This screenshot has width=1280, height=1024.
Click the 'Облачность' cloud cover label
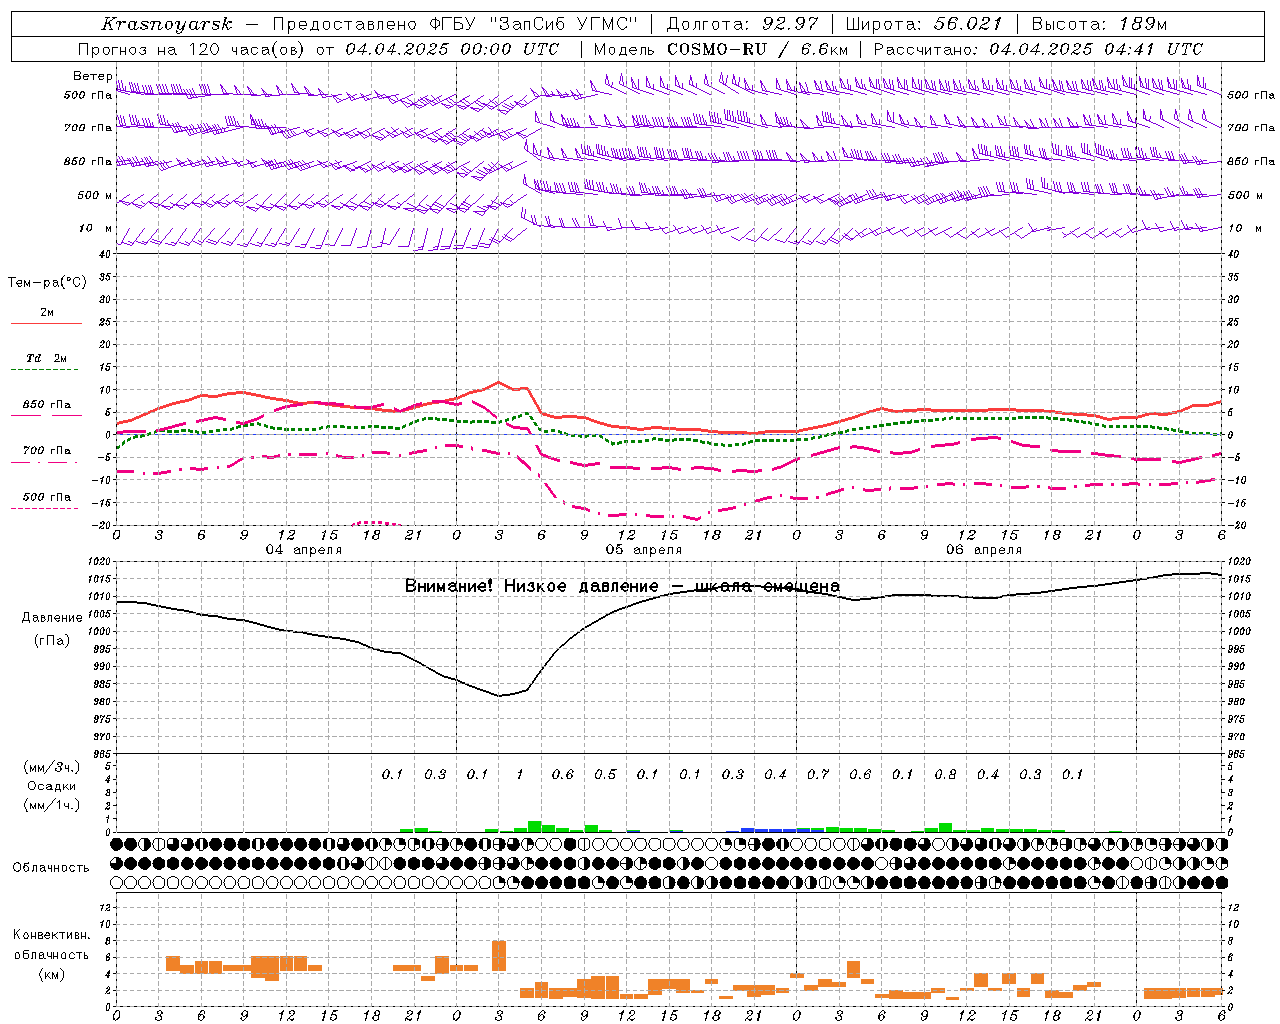51,868
